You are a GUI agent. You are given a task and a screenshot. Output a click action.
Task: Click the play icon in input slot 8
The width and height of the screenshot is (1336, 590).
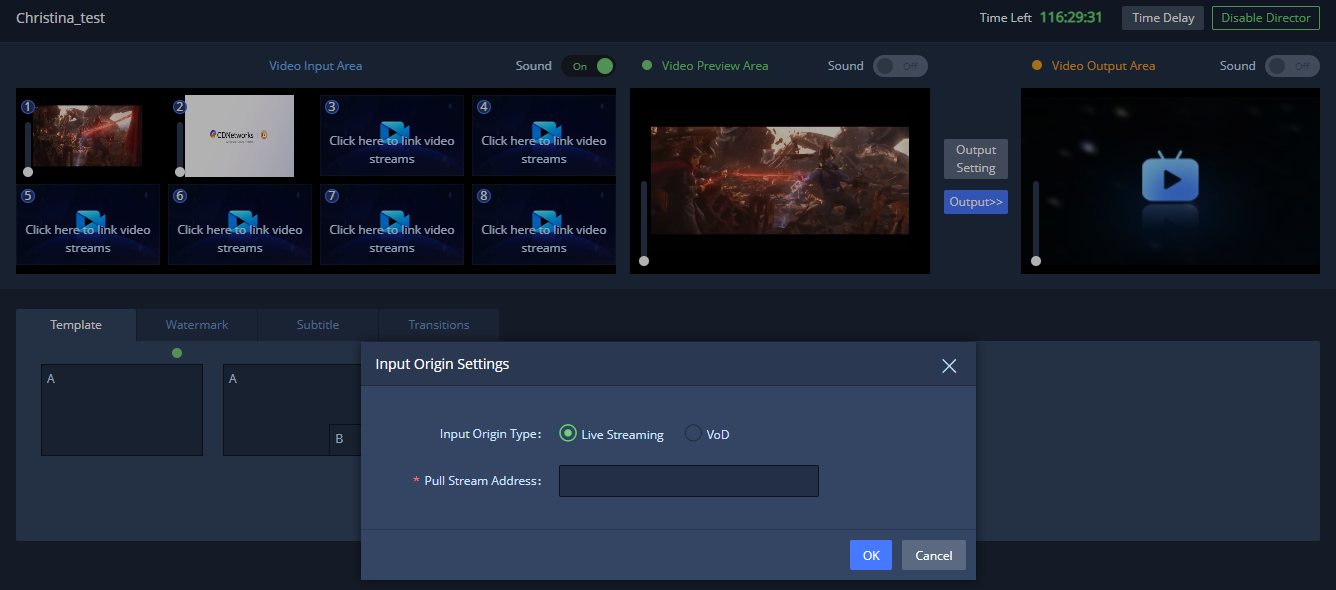[x=546, y=221]
